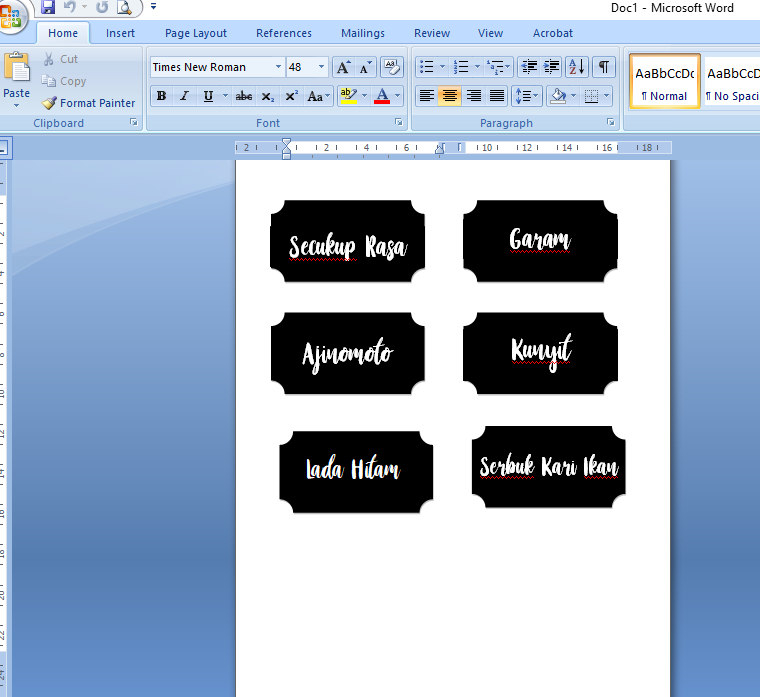Expand the Paste options arrow
The height and width of the screenshot is (697, 760).
[x=16, y=105]
